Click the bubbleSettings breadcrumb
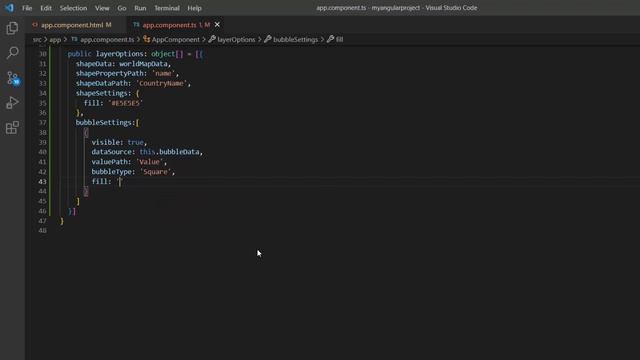The image size is (640, 360). point(291,40)
